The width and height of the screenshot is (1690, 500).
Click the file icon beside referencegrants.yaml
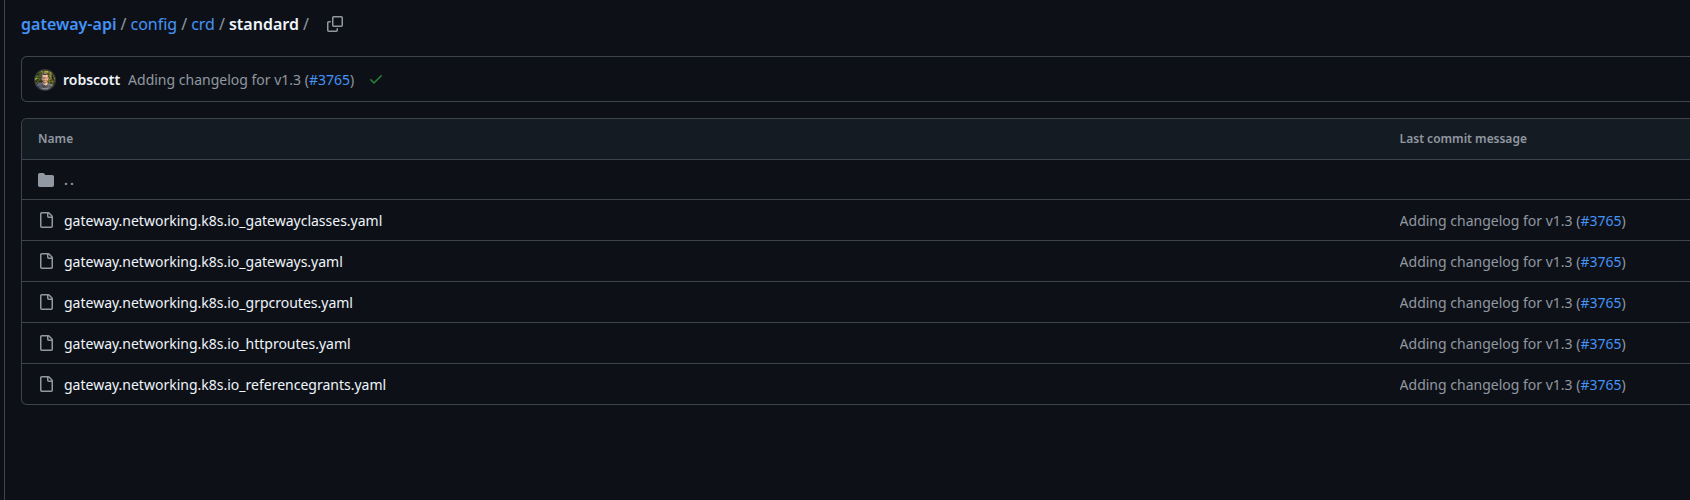coord(46,384)
